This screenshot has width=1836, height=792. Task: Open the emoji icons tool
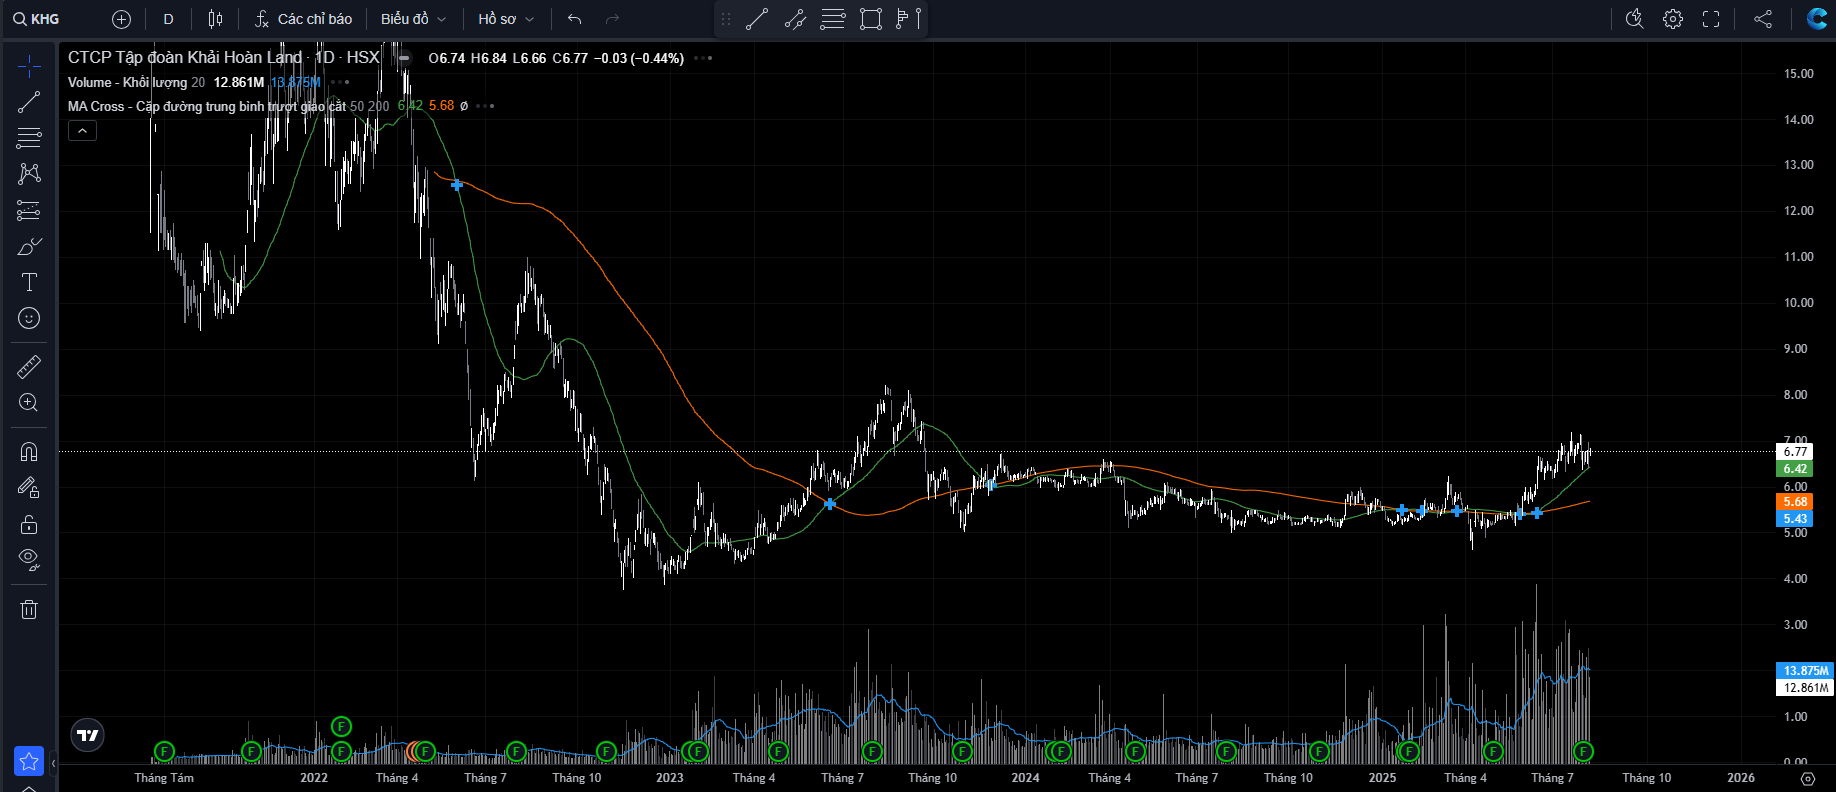point(29,318)
